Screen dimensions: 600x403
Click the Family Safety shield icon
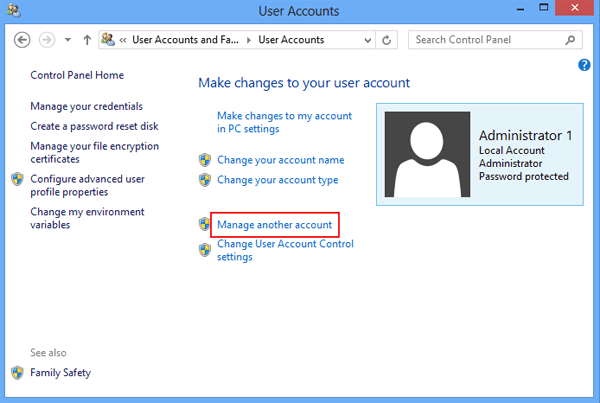[x=17, y=373]
